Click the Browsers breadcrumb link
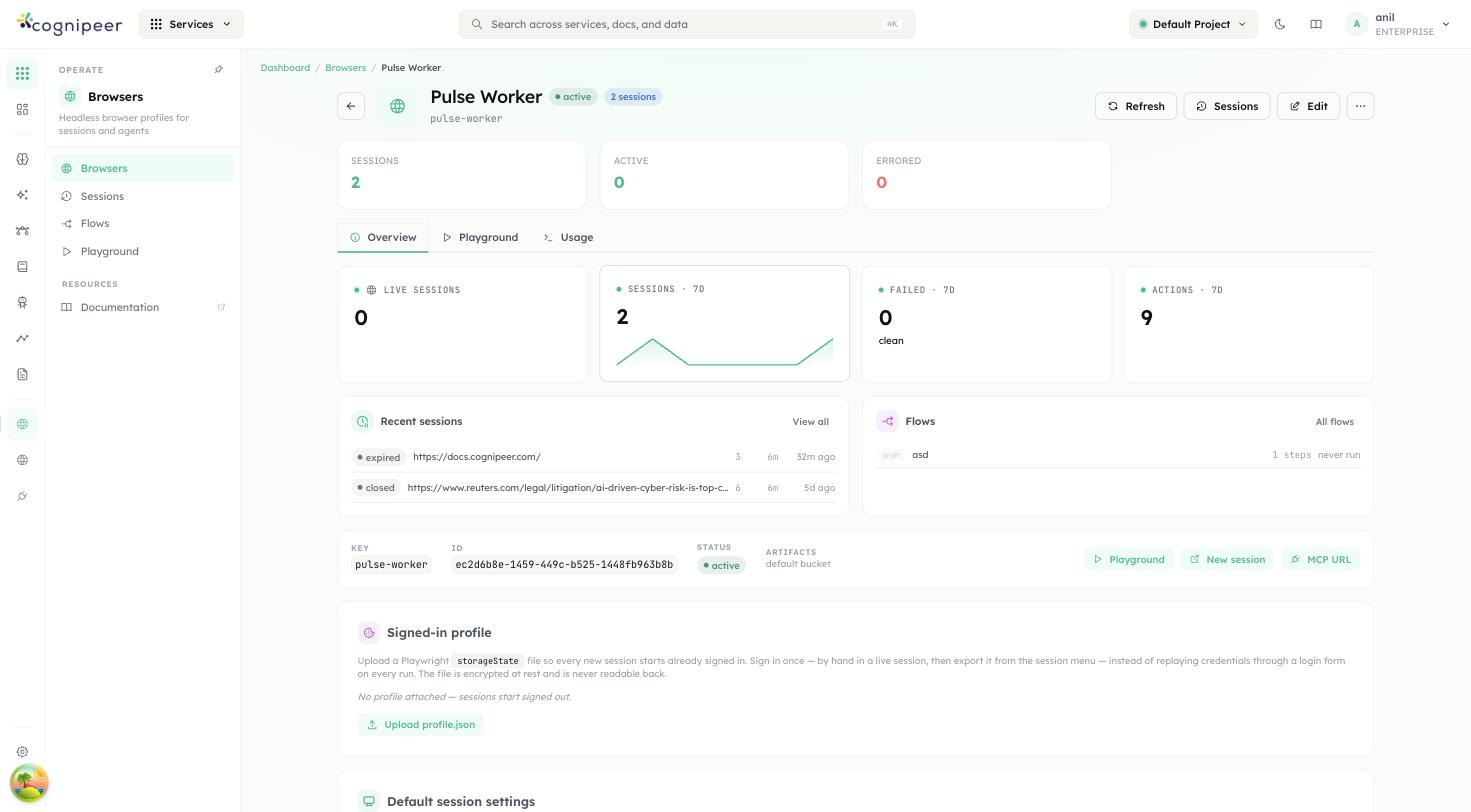The image size is (1471, 812). point(345,68)
